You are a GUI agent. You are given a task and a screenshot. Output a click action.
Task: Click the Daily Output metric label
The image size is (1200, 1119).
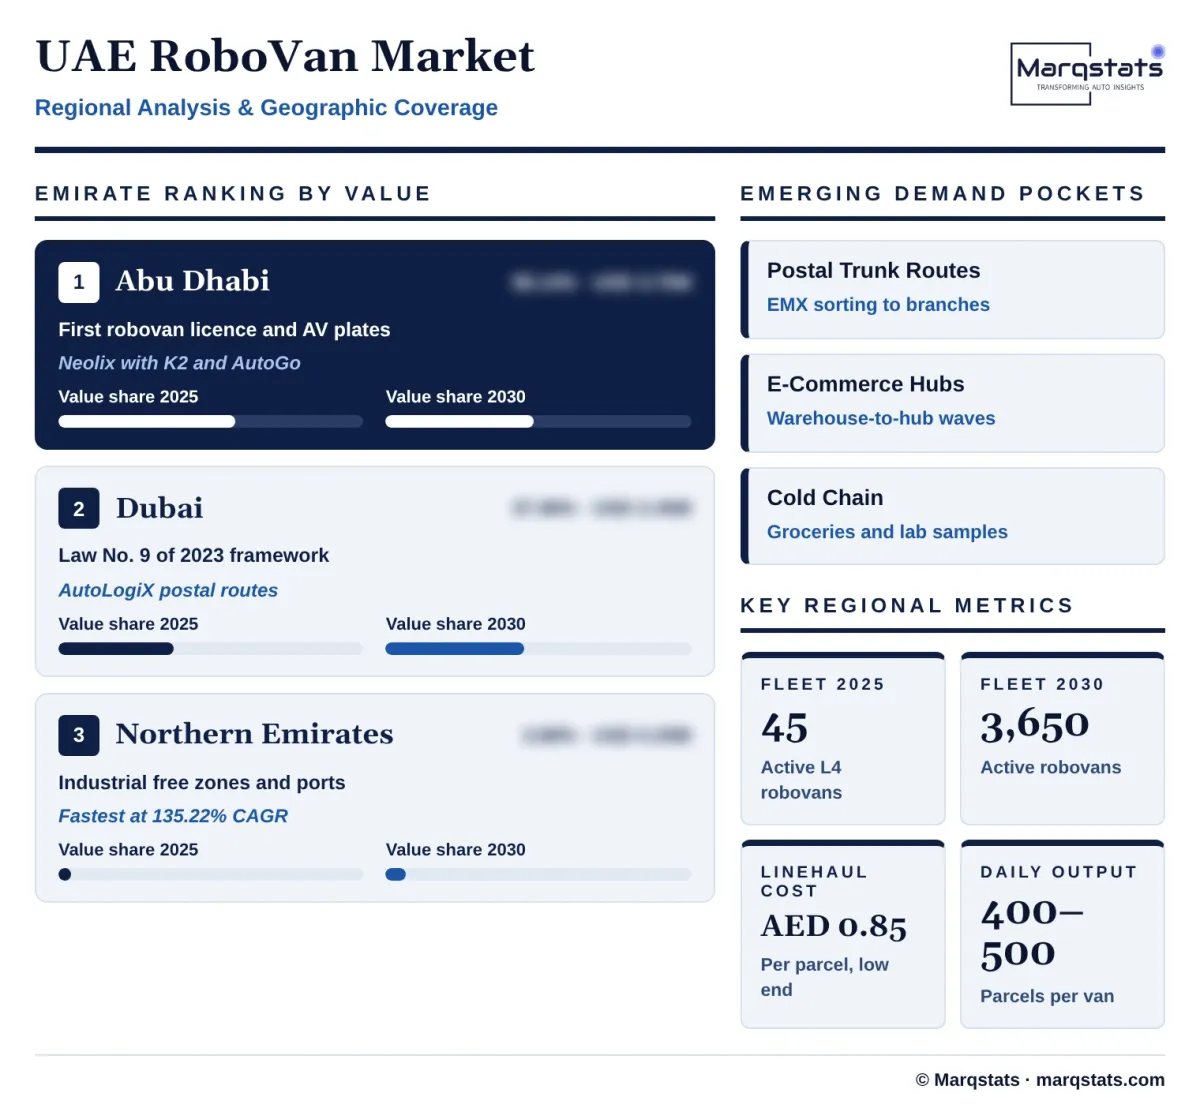1059,872
